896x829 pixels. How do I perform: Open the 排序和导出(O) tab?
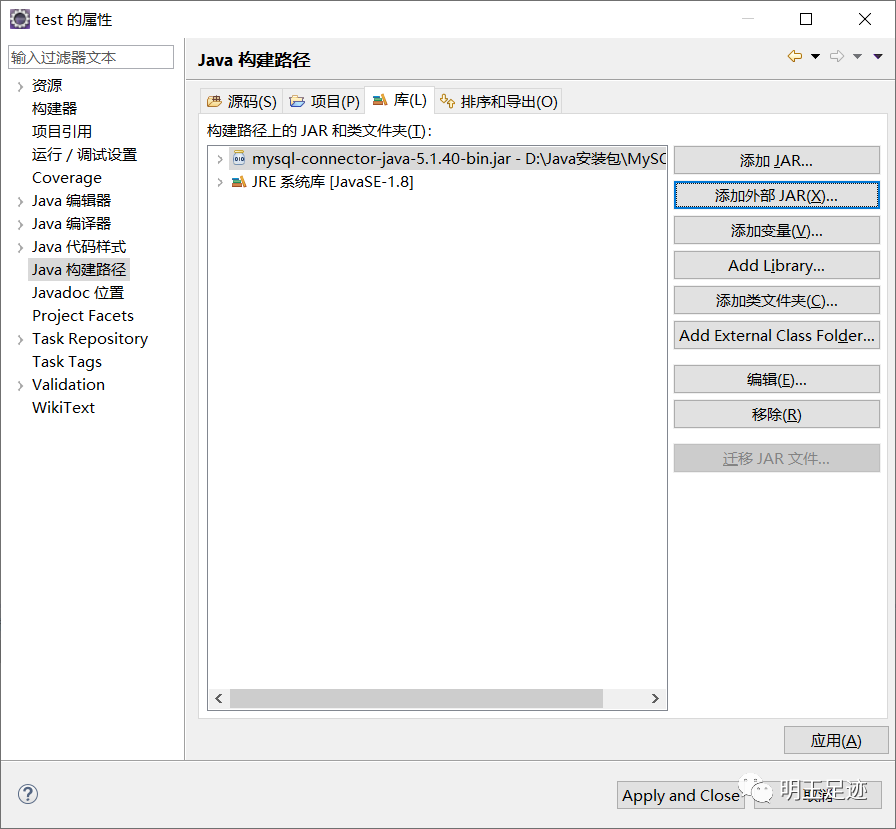click(499, 102)
